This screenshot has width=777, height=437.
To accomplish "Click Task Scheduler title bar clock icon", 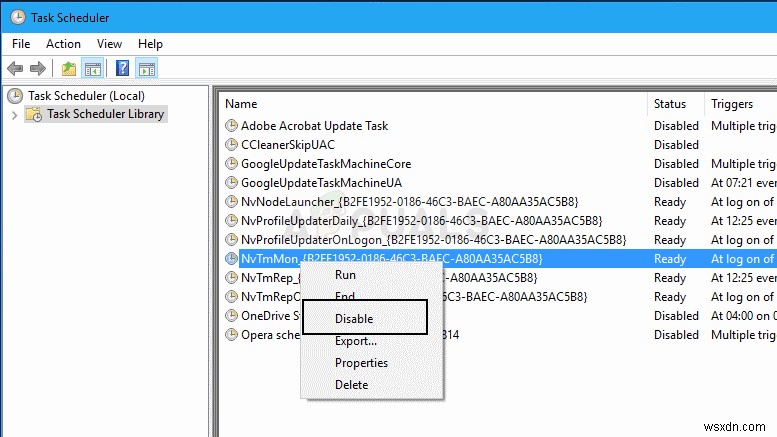I will 18,17.
